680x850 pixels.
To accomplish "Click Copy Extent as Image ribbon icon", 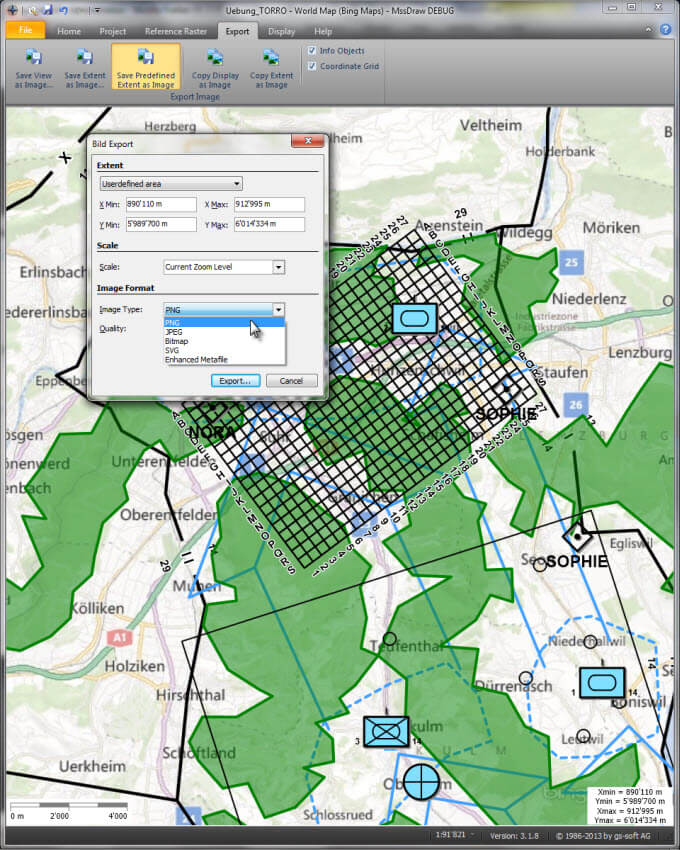I will click(x=271, y=57).
